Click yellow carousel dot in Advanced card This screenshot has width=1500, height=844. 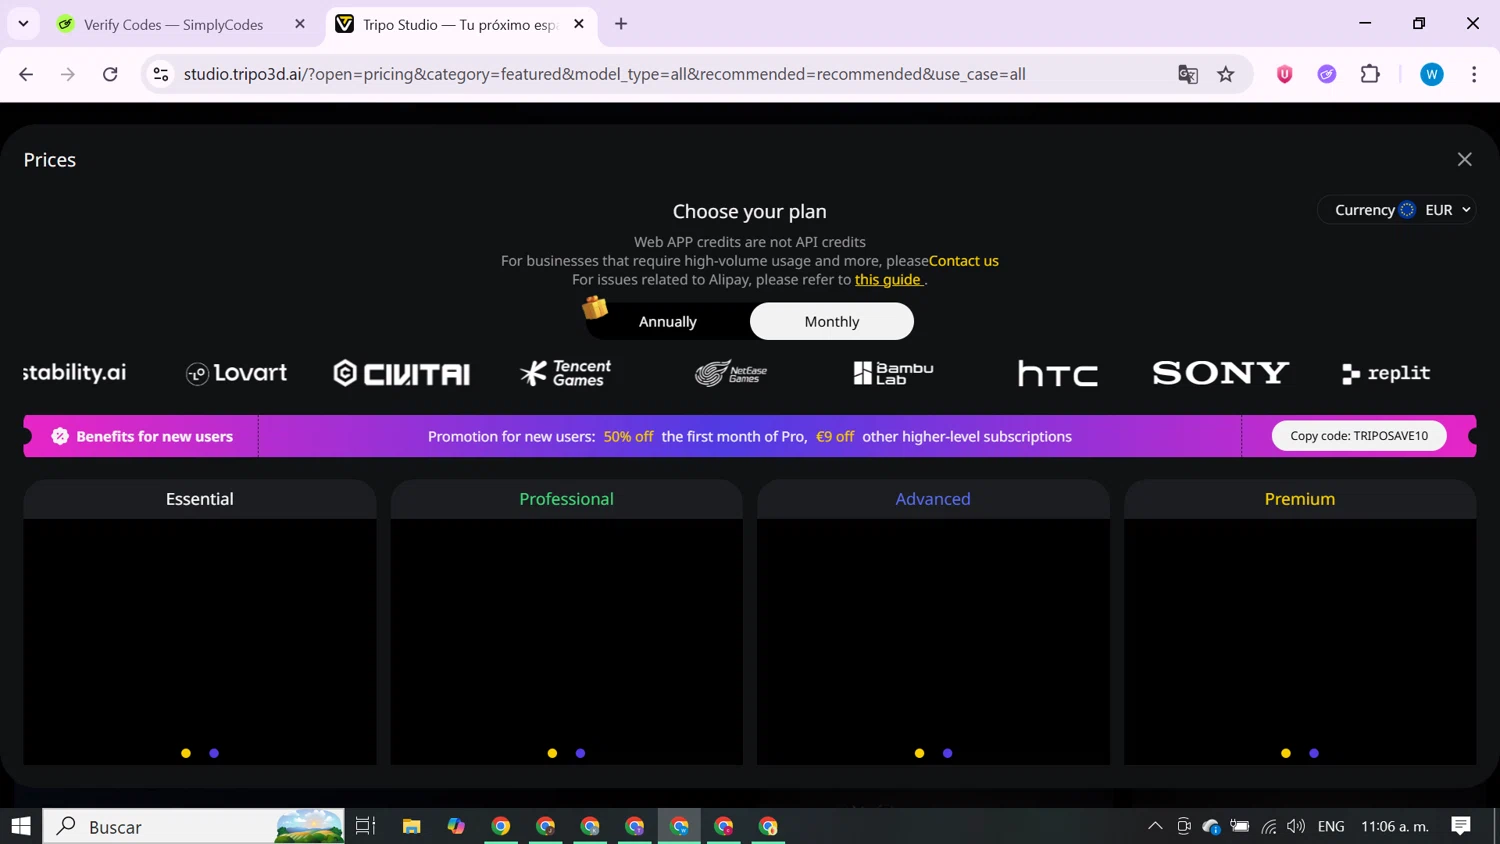[919, 753]
